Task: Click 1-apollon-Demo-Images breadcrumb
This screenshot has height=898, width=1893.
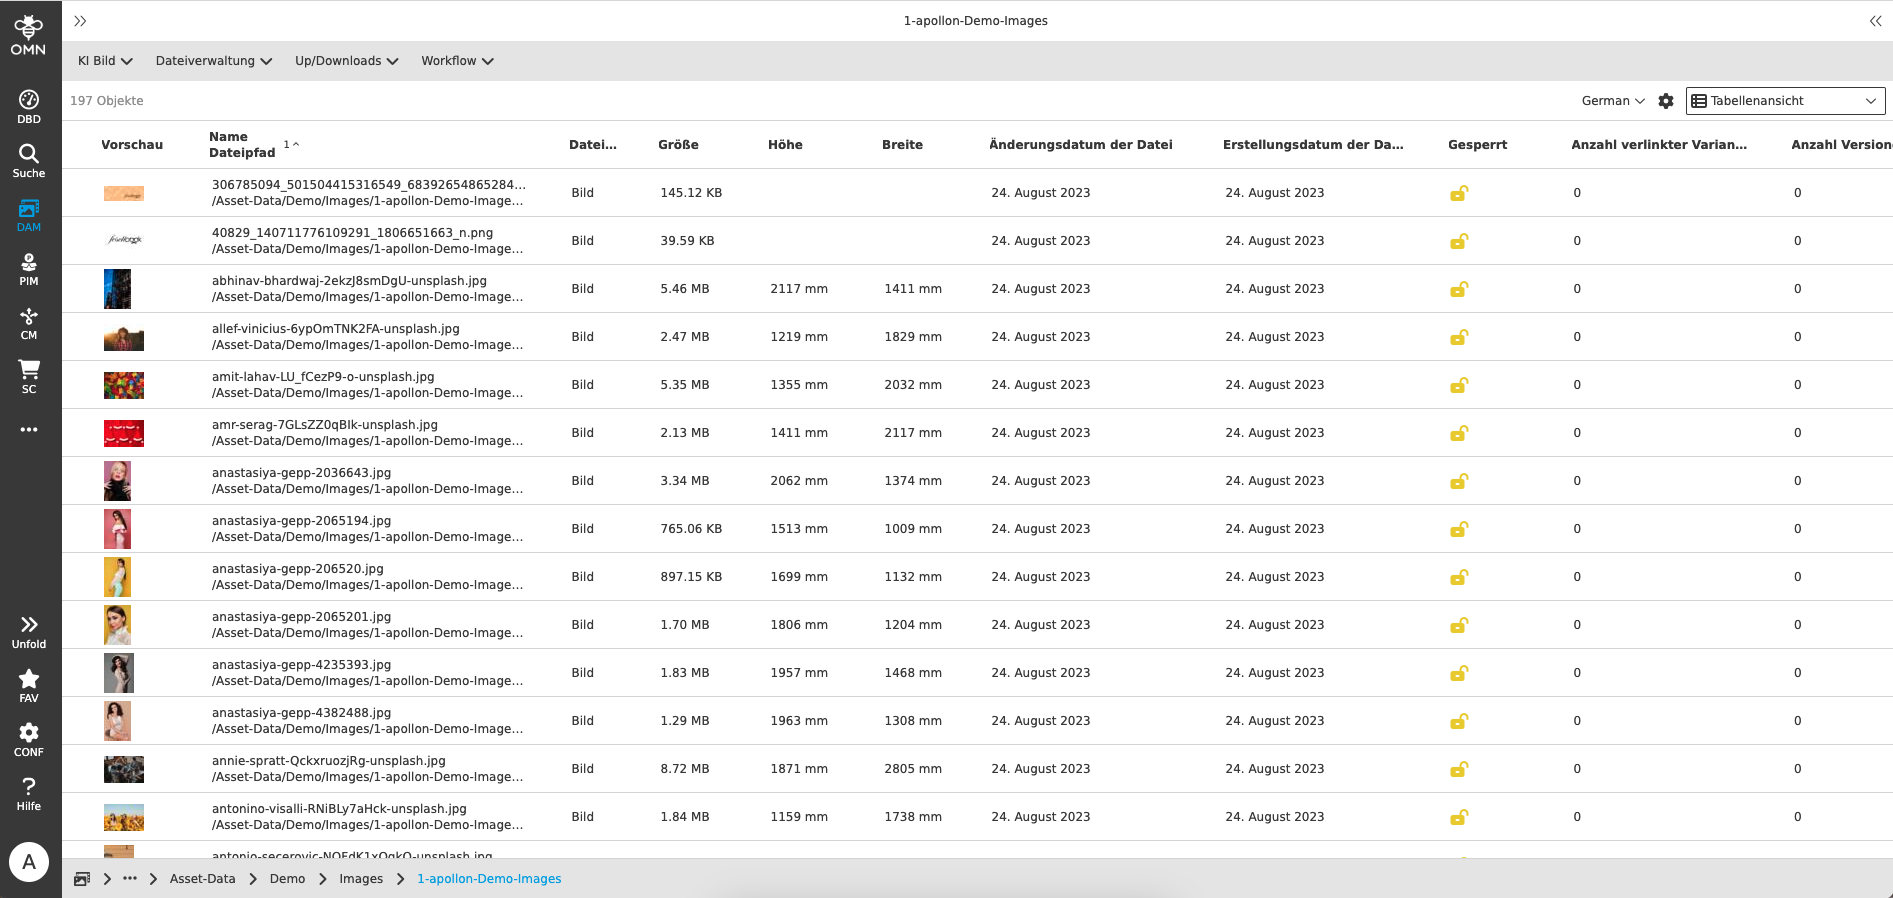Action: pyautogui.click(x=489, y=879)
